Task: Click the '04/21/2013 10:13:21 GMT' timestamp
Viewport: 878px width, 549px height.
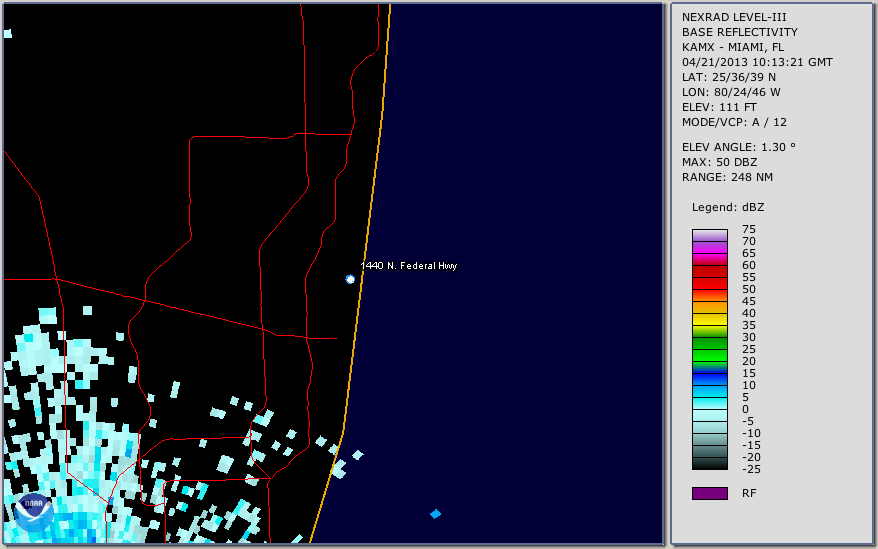Action: [x=757, y=62]
